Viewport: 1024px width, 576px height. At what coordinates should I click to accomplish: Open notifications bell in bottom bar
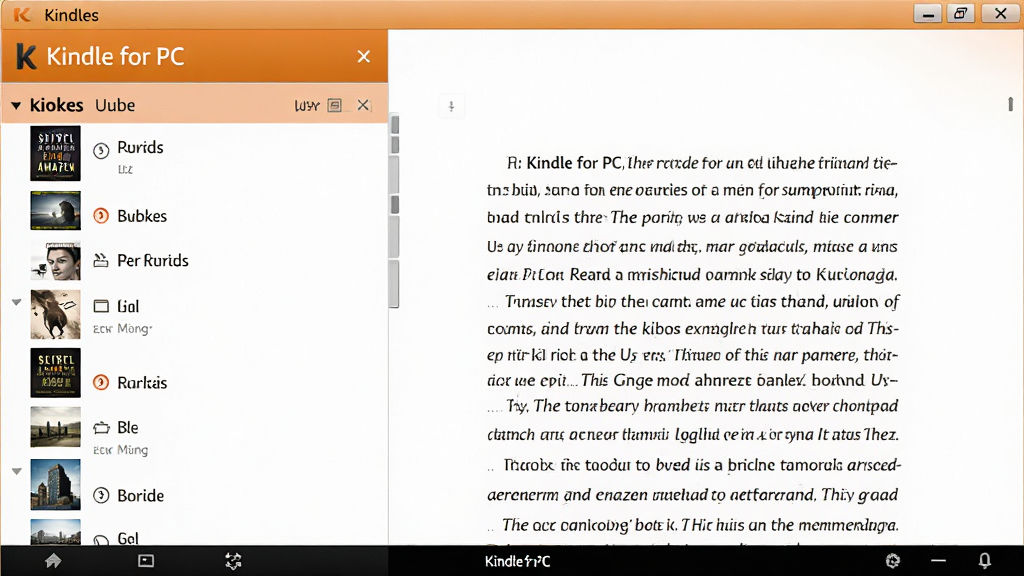[984, 560]
